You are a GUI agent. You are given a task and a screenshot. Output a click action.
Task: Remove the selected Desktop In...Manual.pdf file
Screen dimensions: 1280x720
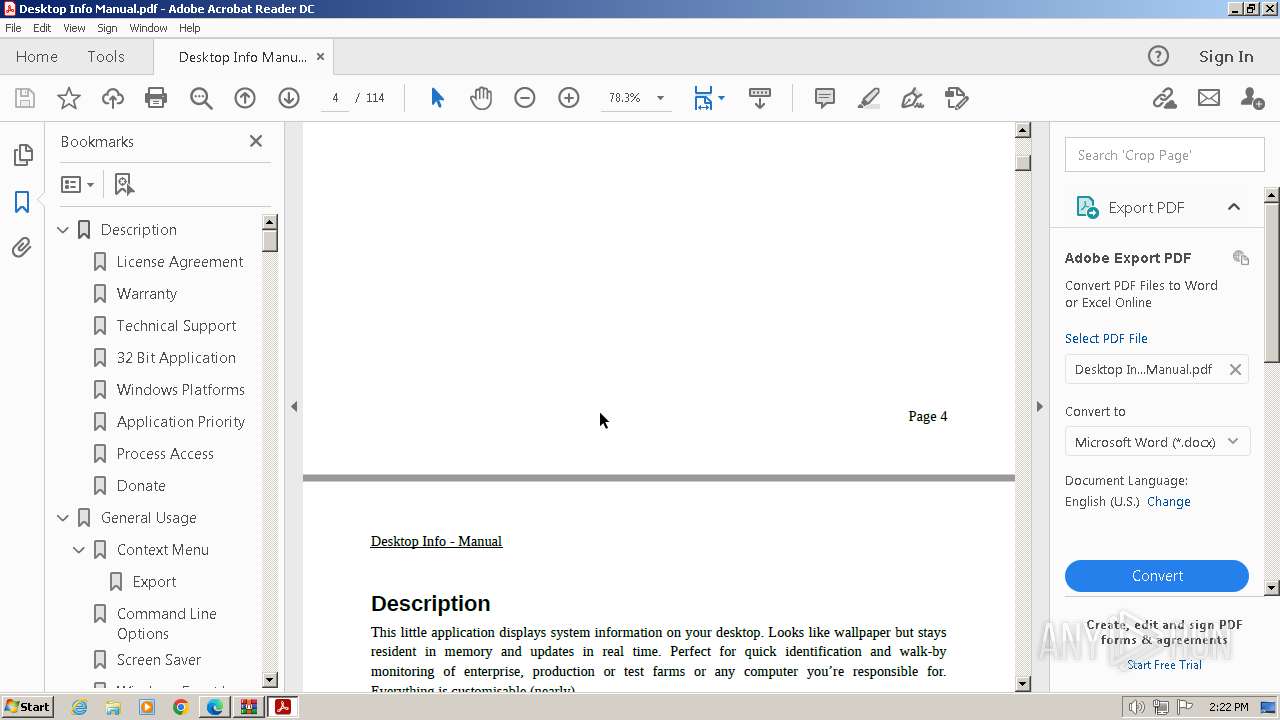point(1235,370)
